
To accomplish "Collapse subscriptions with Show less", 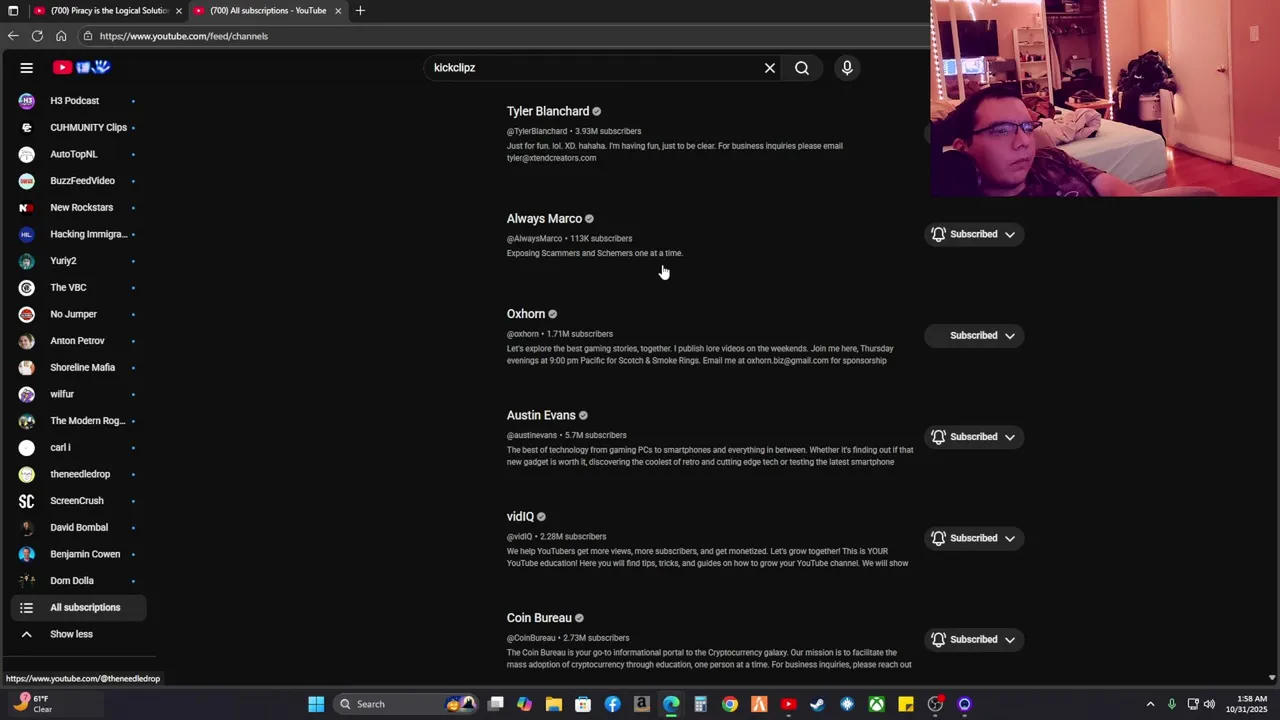I will pyautogui.click(x=78, y=634).
